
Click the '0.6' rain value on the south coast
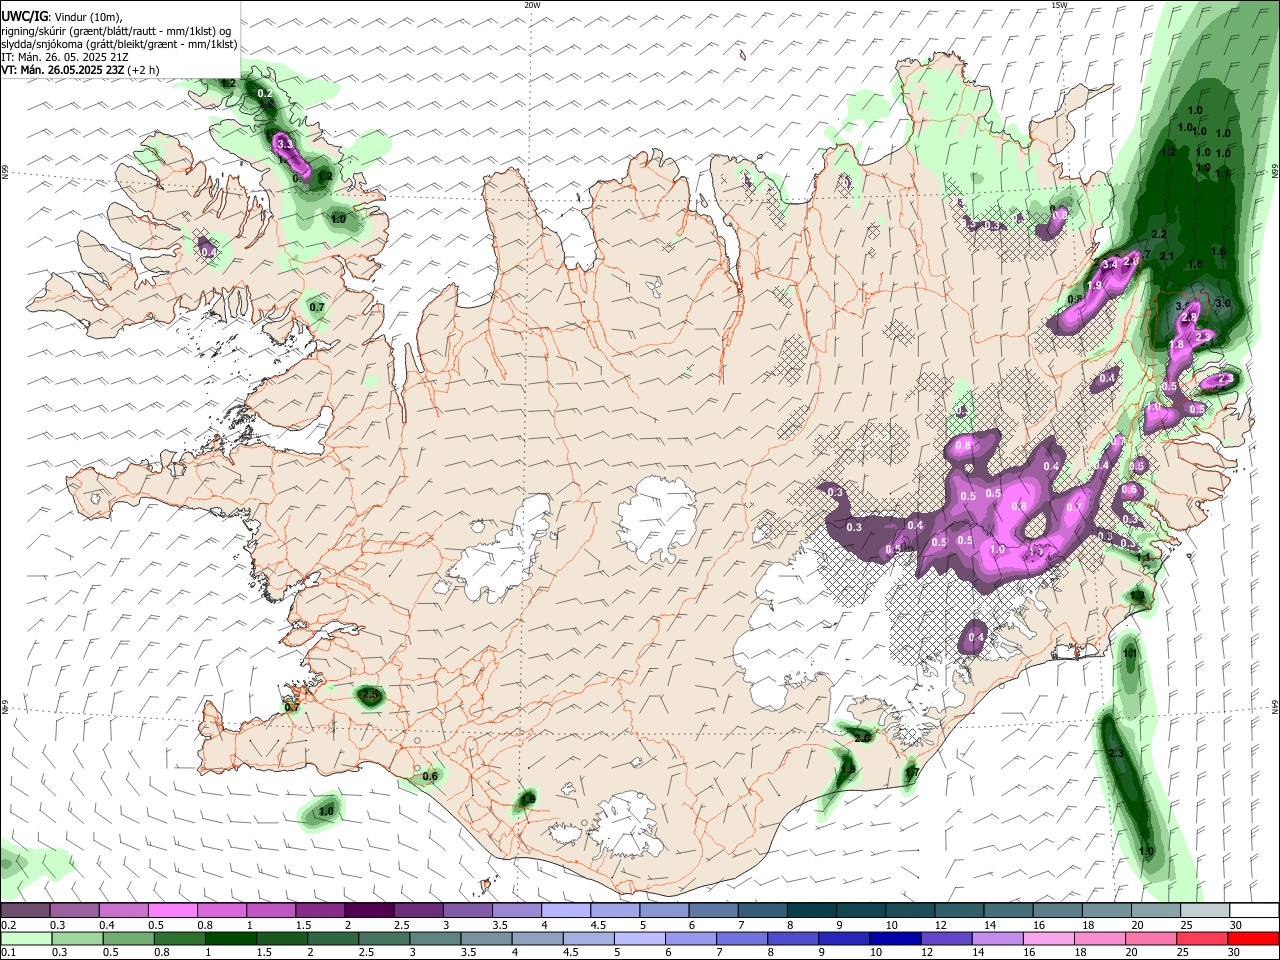[431, 776]
